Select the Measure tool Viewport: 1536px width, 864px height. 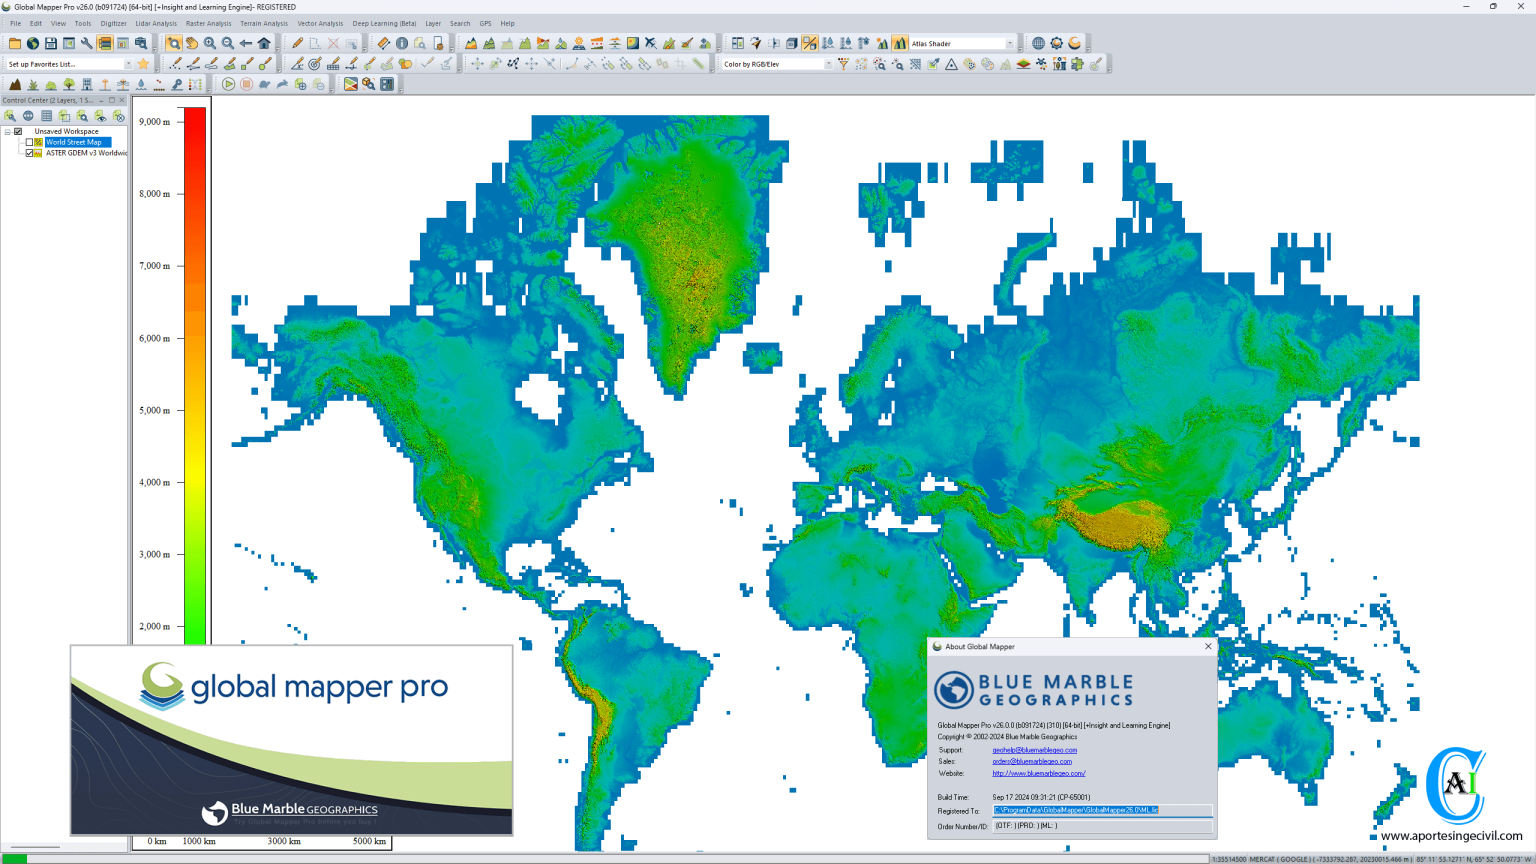385,43
